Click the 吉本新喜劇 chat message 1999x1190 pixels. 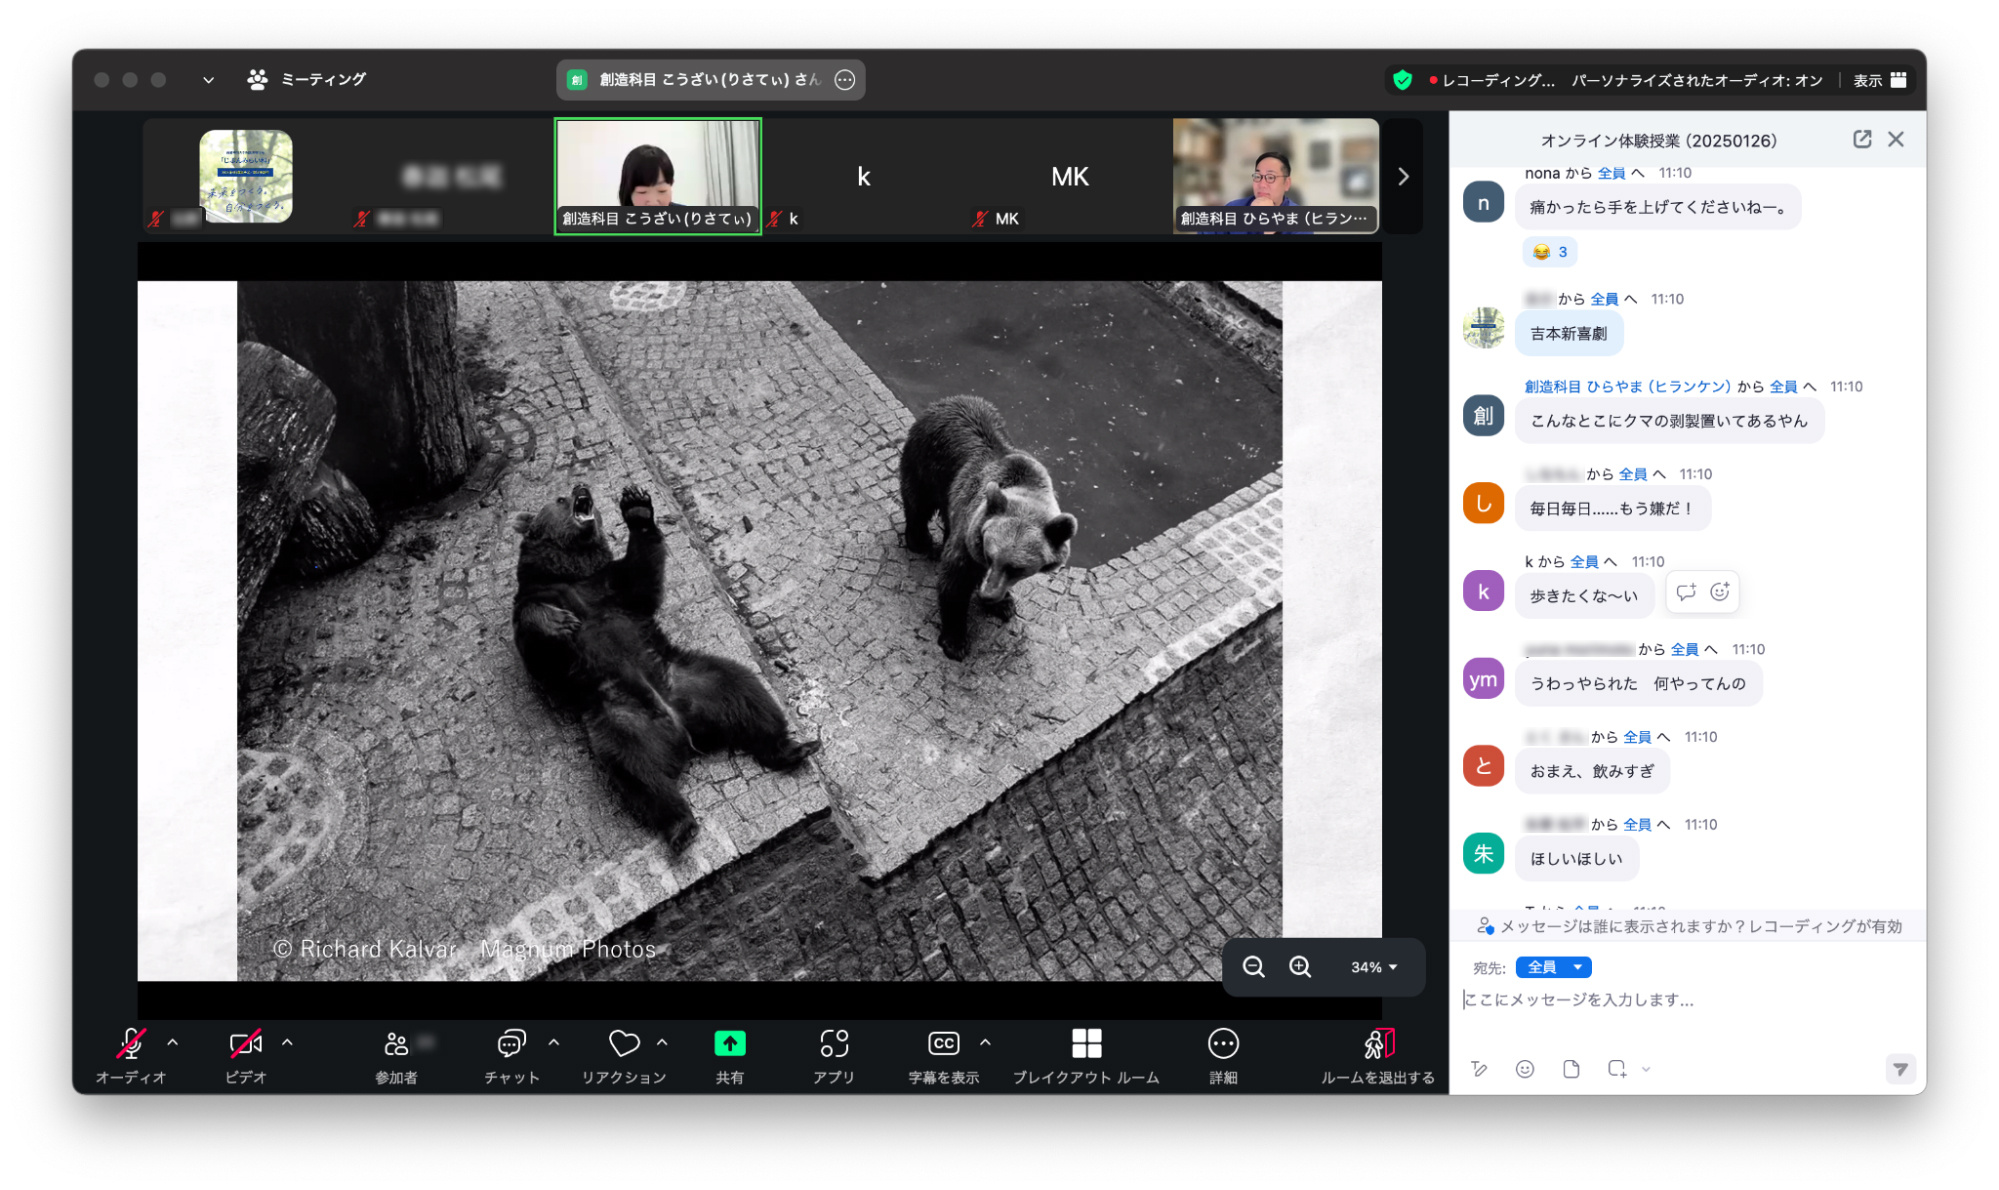[x=1569, y=334]
